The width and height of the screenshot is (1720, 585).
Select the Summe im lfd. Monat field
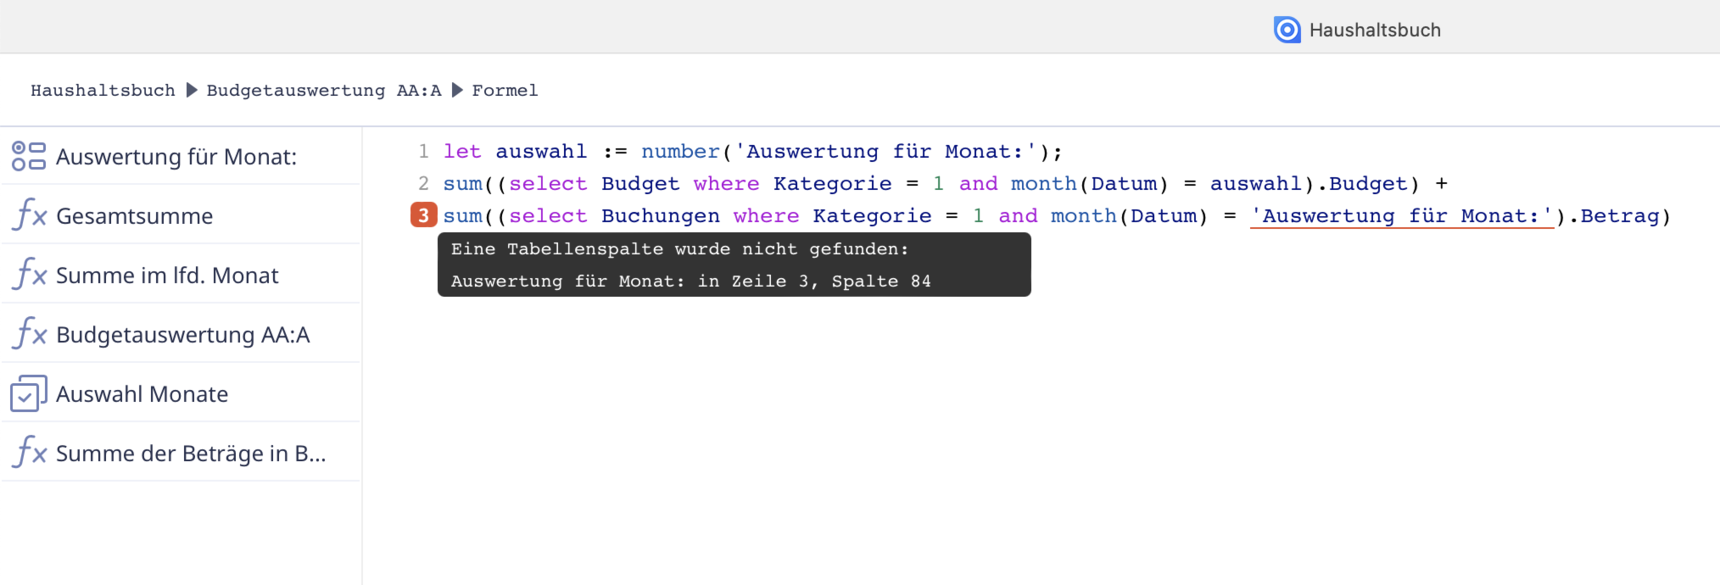point(181,274)
